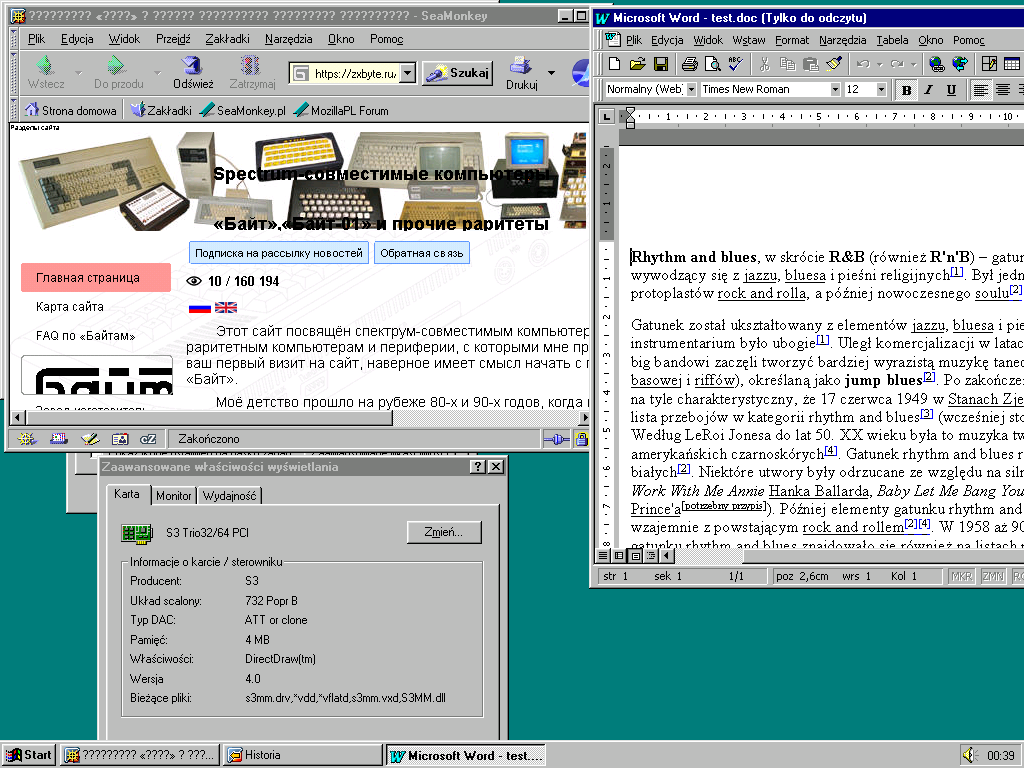Open the font name dropdown Times New Roman
This screenshot has height=768, width=1024.
click(835, 89)
